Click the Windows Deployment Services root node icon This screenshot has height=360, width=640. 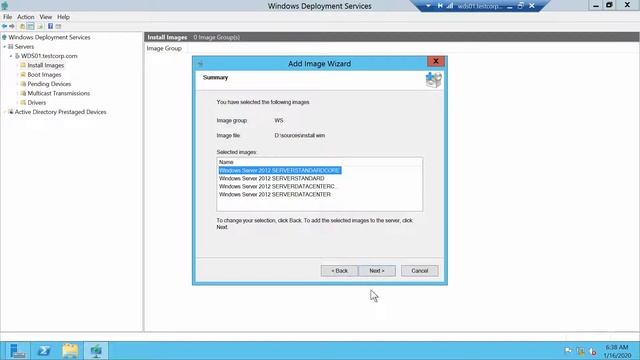coord(4,37)
